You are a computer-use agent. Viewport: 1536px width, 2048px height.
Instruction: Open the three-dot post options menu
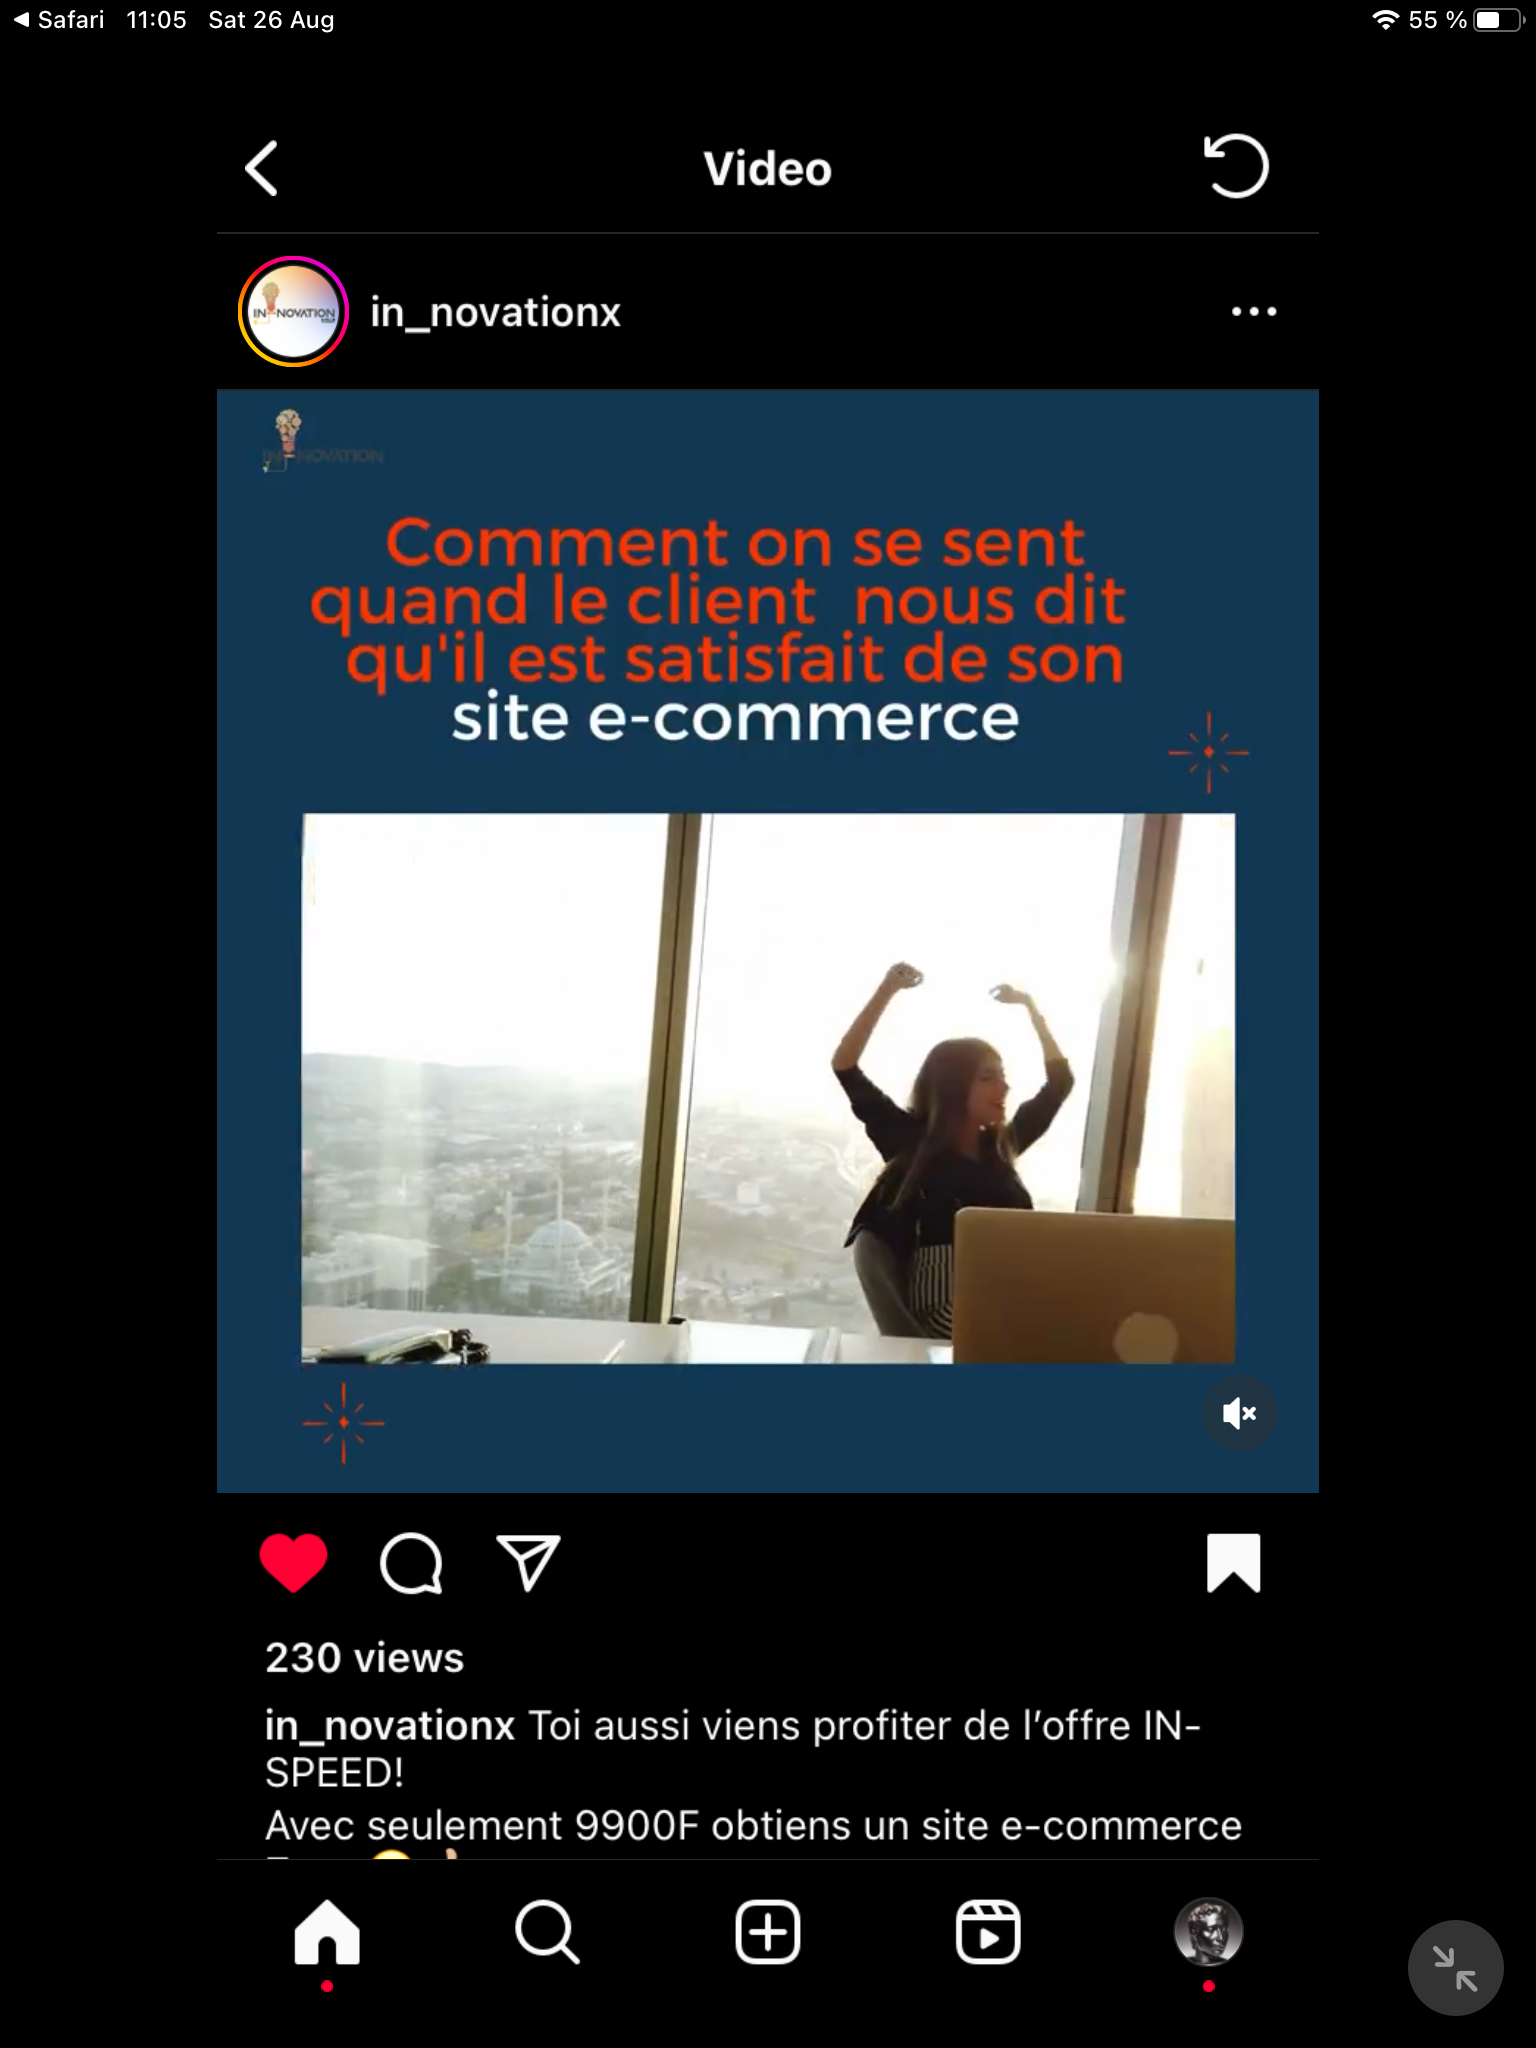click(x=1254, y=312)
